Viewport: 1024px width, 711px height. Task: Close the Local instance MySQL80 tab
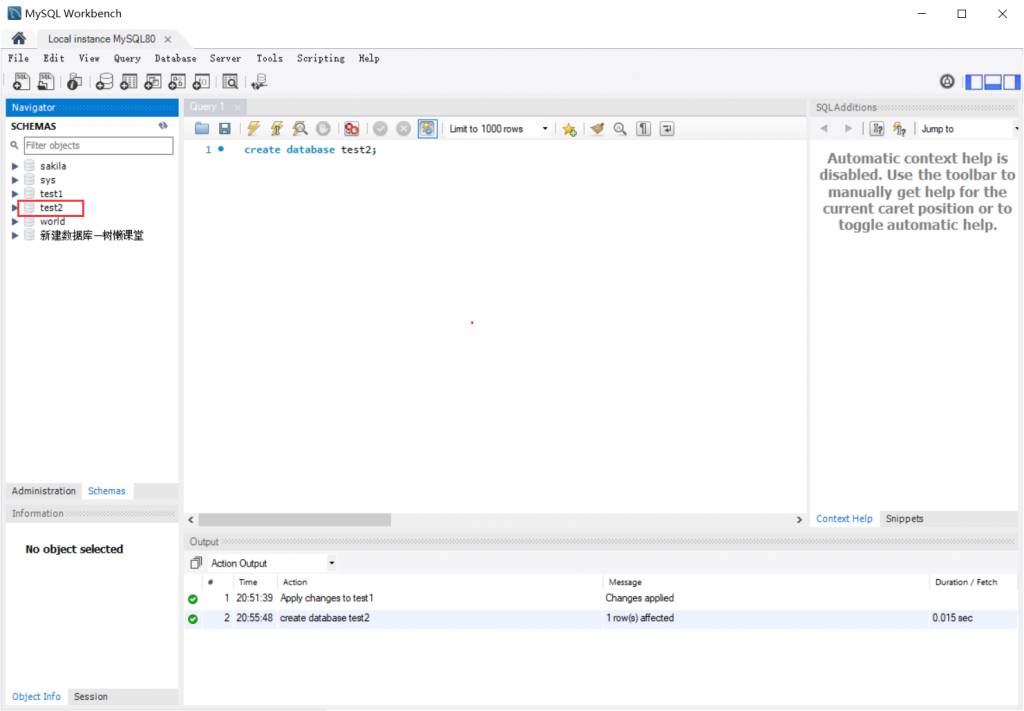pos(168,39)
